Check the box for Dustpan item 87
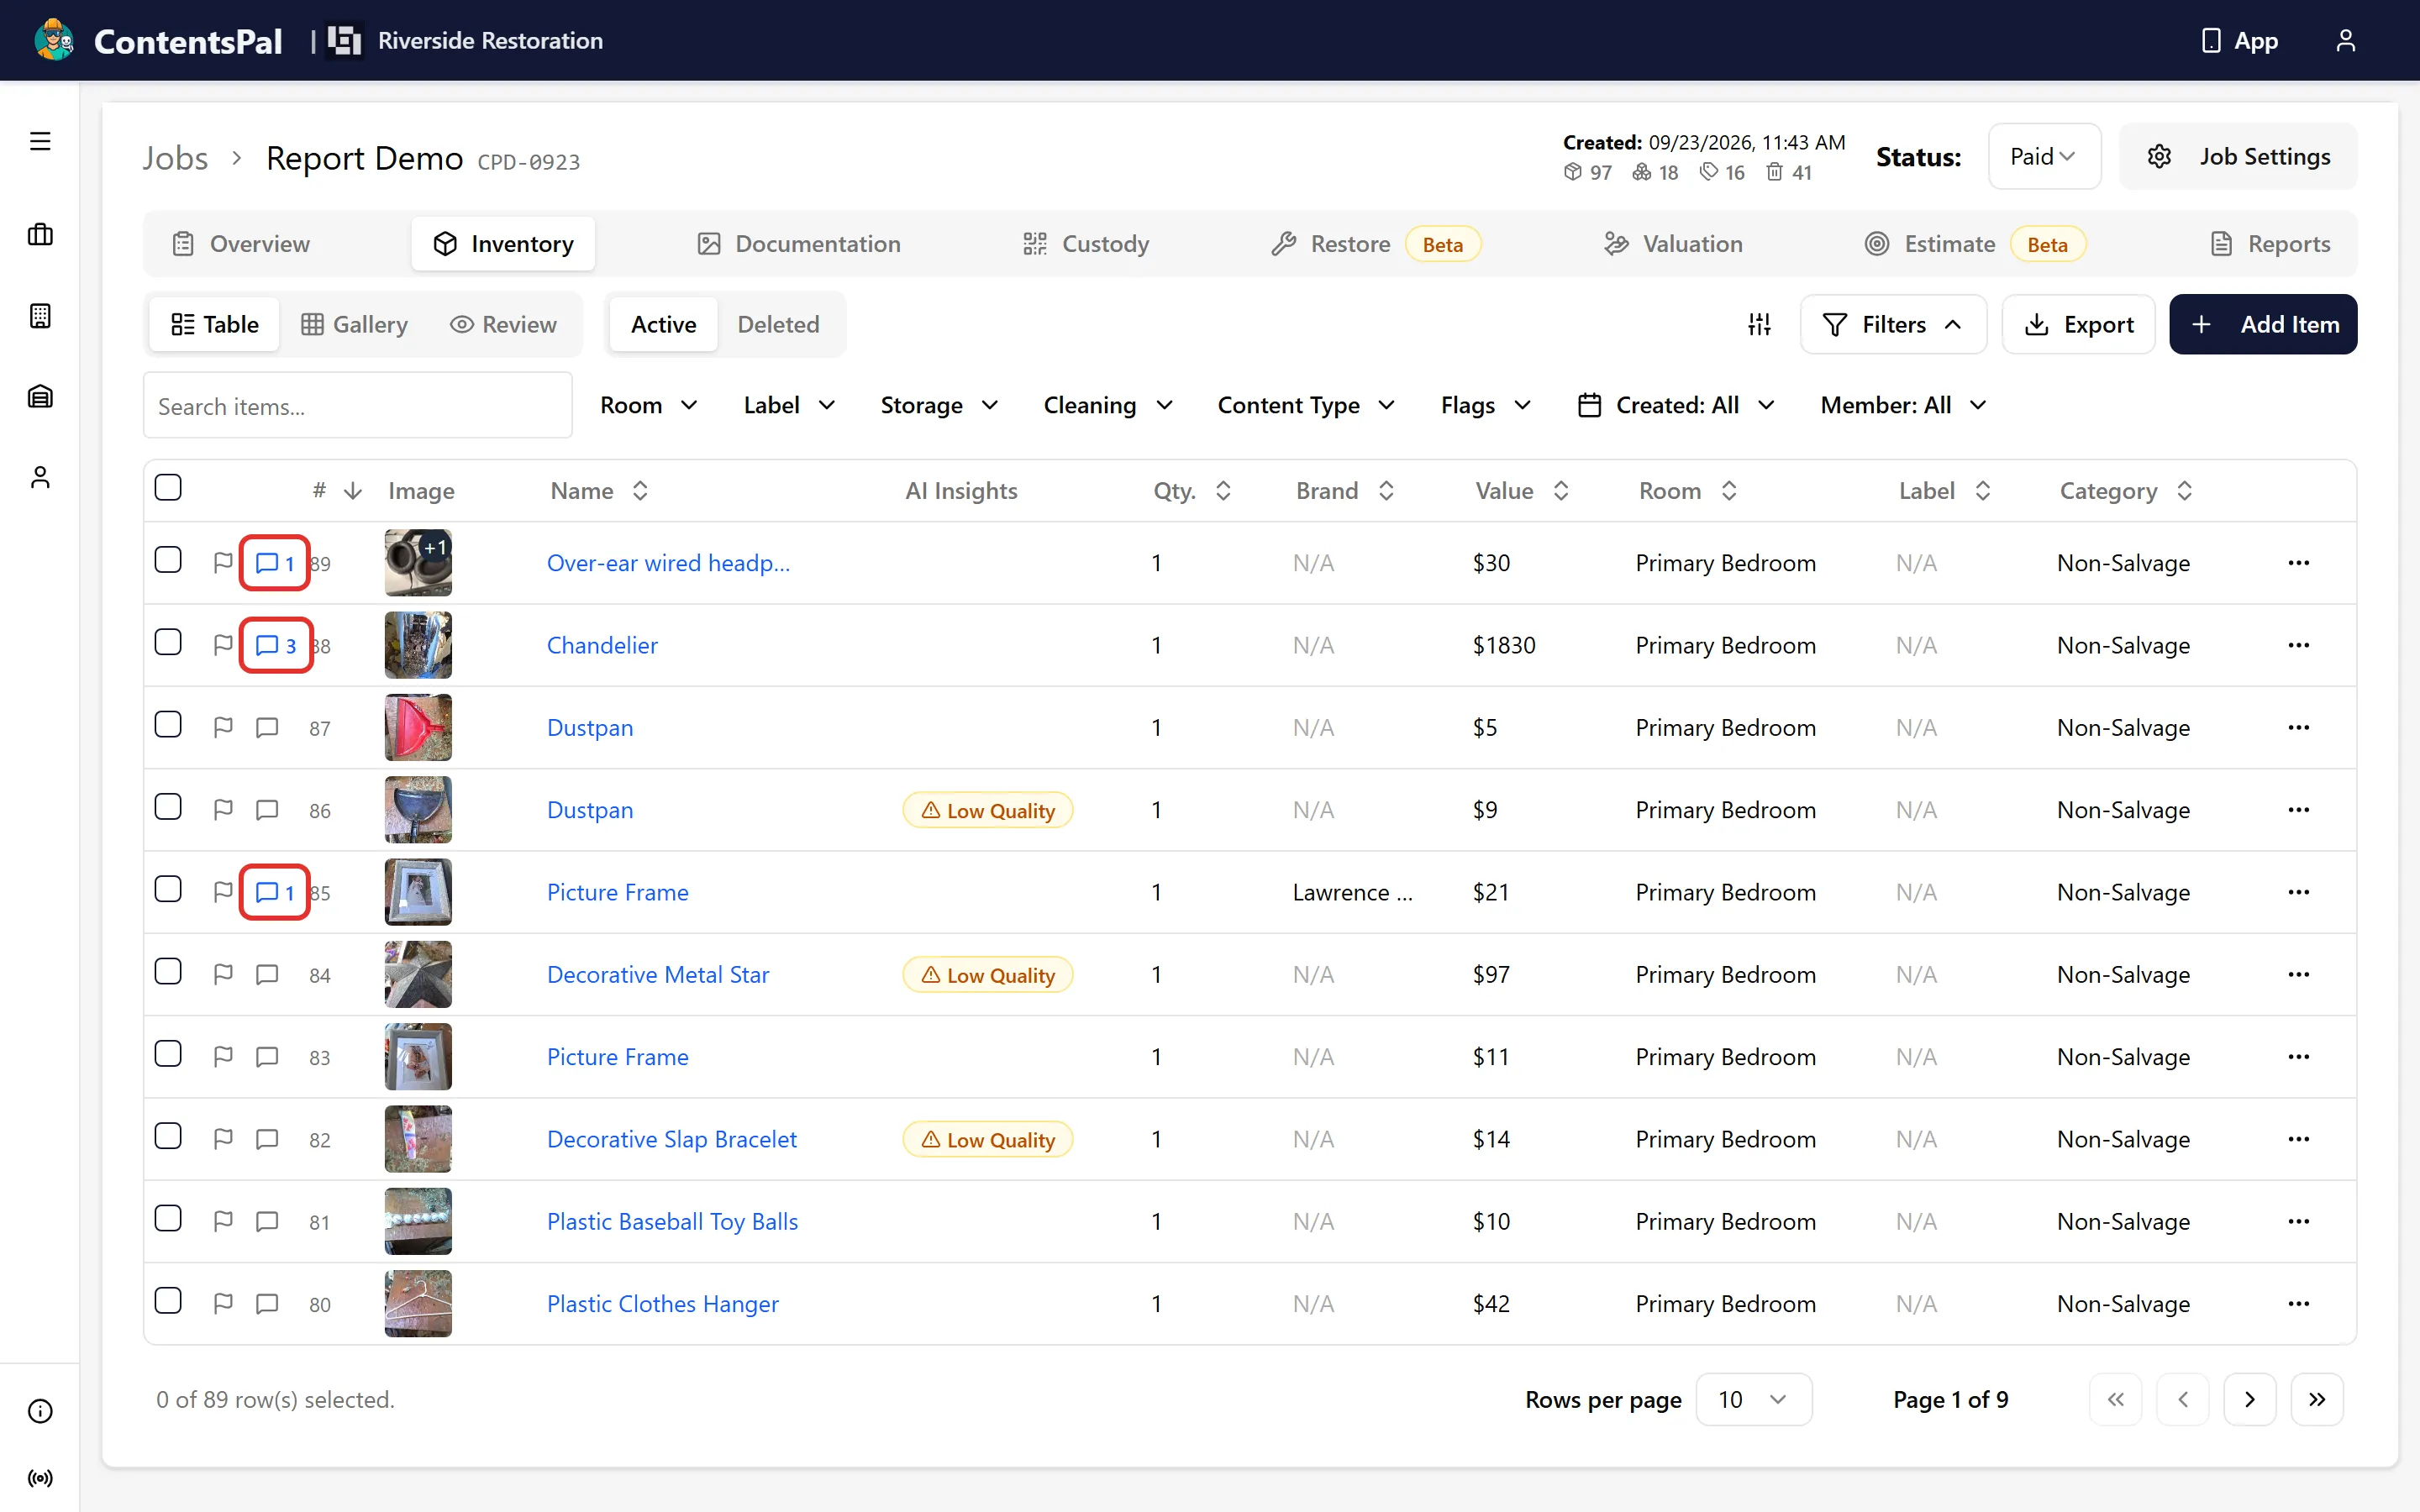The height and width of the screenshot is (1512, 2420). pos(168,724)
